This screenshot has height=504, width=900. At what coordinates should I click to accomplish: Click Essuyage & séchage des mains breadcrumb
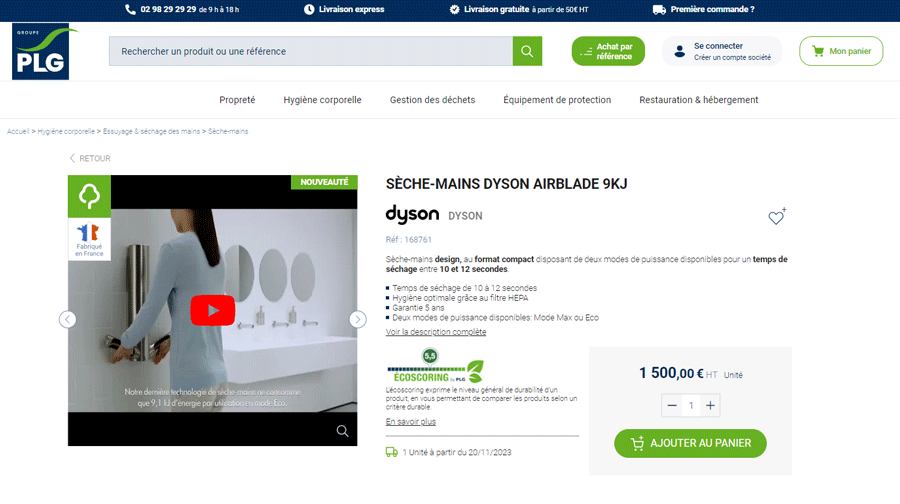click(x=152, y=131)
